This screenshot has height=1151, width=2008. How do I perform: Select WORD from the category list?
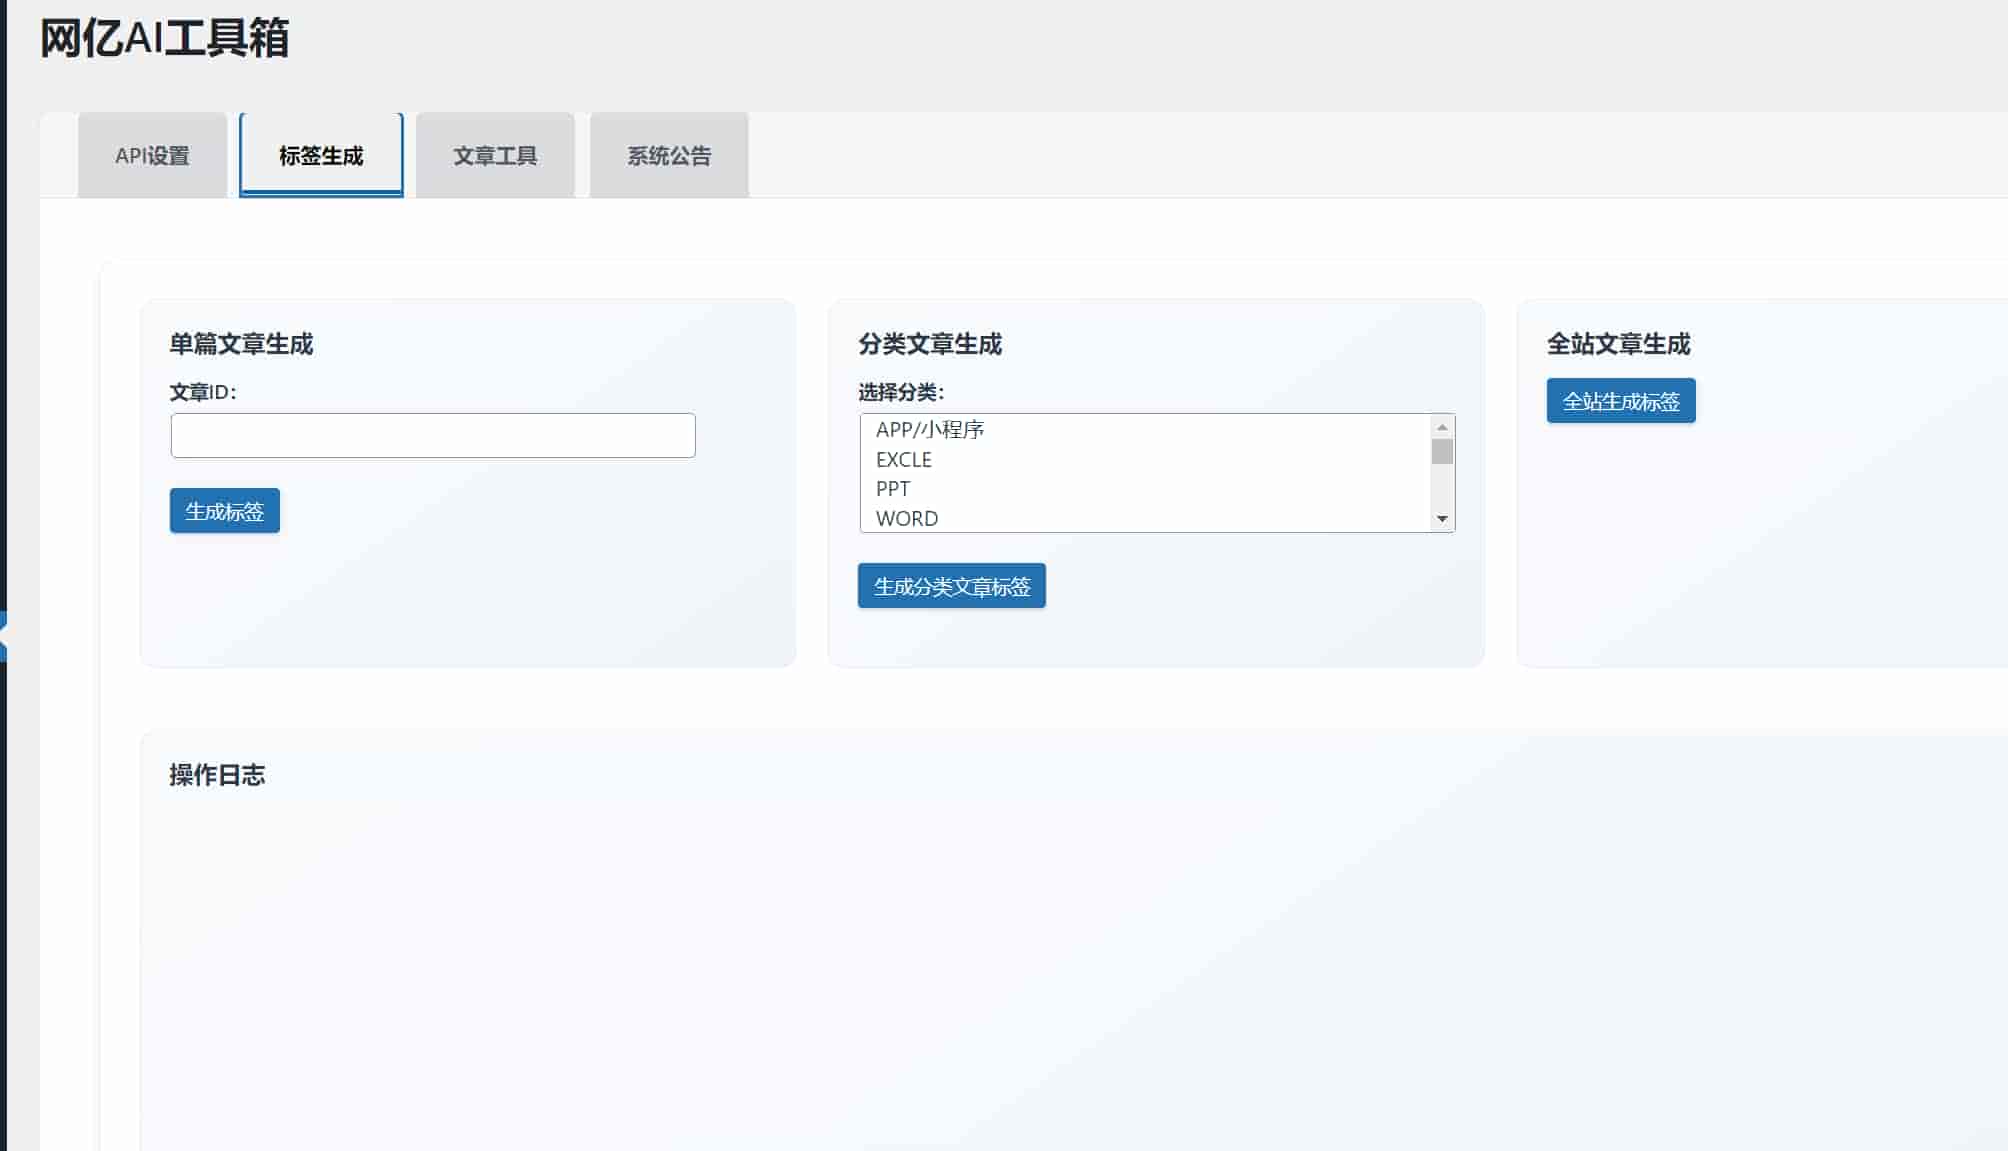point(906,518)
